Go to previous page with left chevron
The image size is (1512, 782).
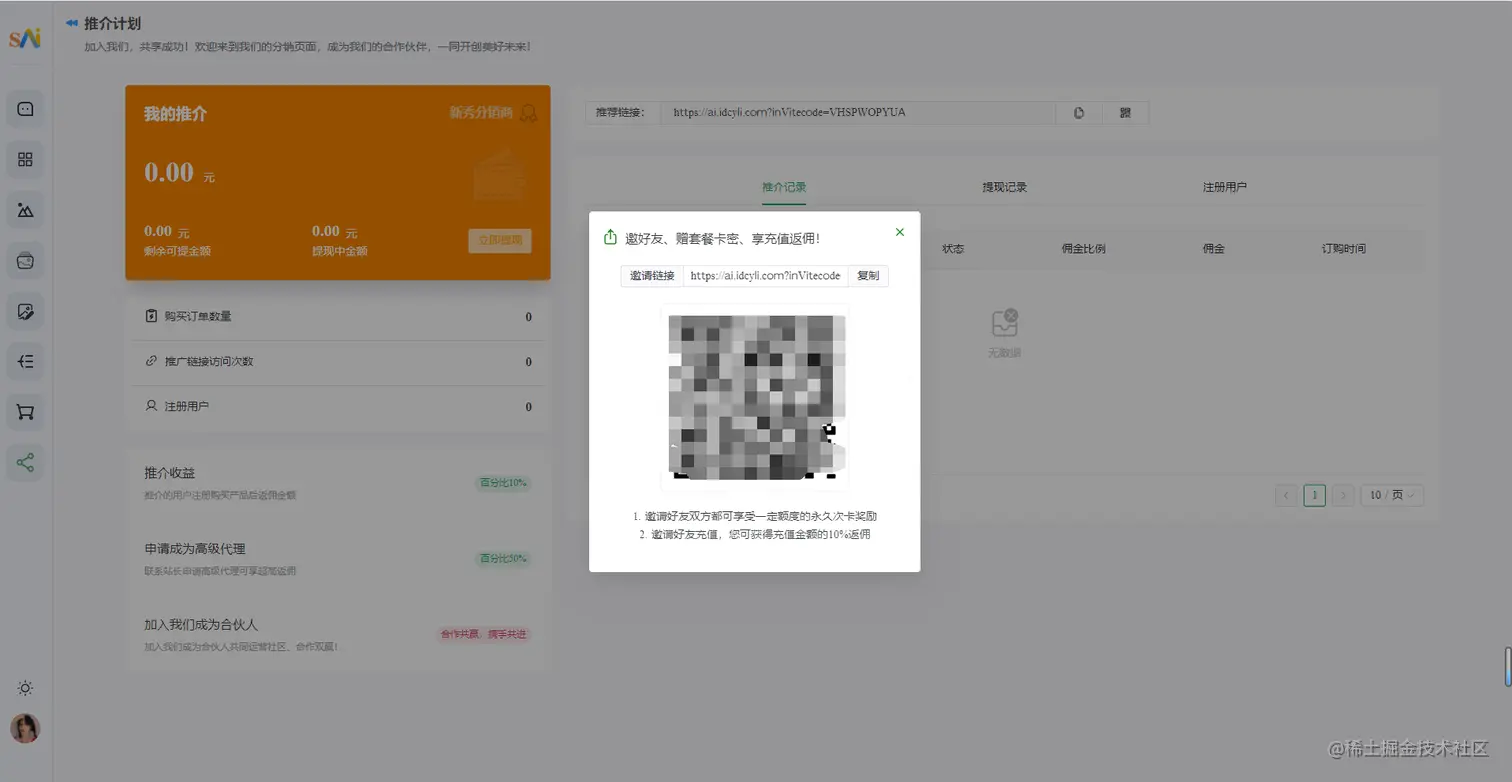1284,495
